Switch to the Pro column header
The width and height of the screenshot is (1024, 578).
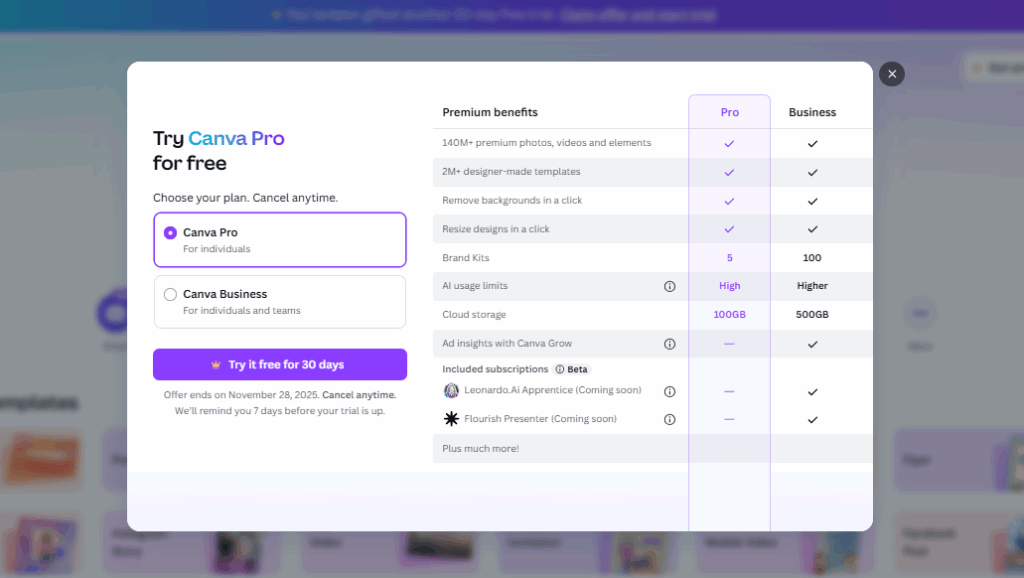pyautogui.click(x=729, y=111)
